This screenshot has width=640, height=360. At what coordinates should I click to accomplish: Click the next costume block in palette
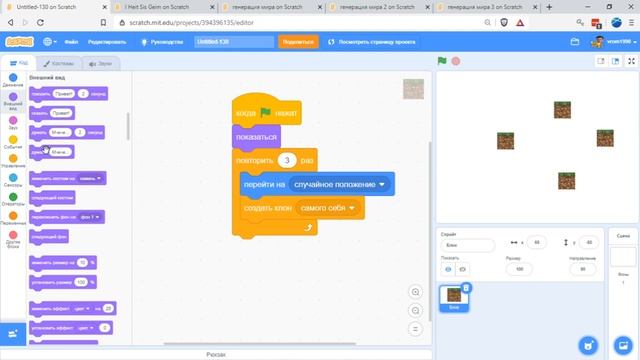point(52,198)
